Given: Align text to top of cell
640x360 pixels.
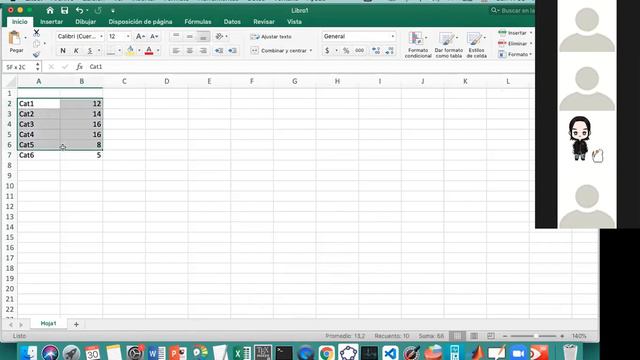Looking at the screenshot, I should pos(176,36).
